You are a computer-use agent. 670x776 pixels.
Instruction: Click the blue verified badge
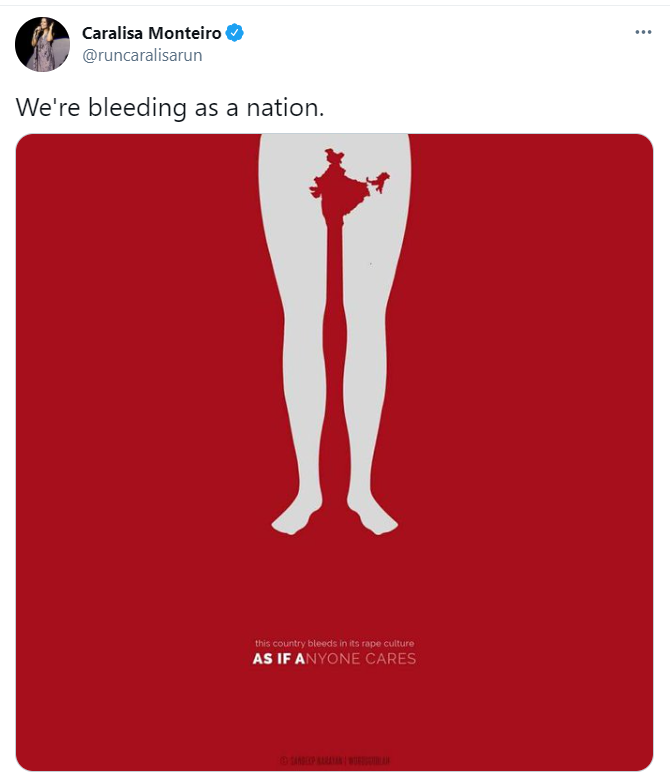(x=235, y=33)
